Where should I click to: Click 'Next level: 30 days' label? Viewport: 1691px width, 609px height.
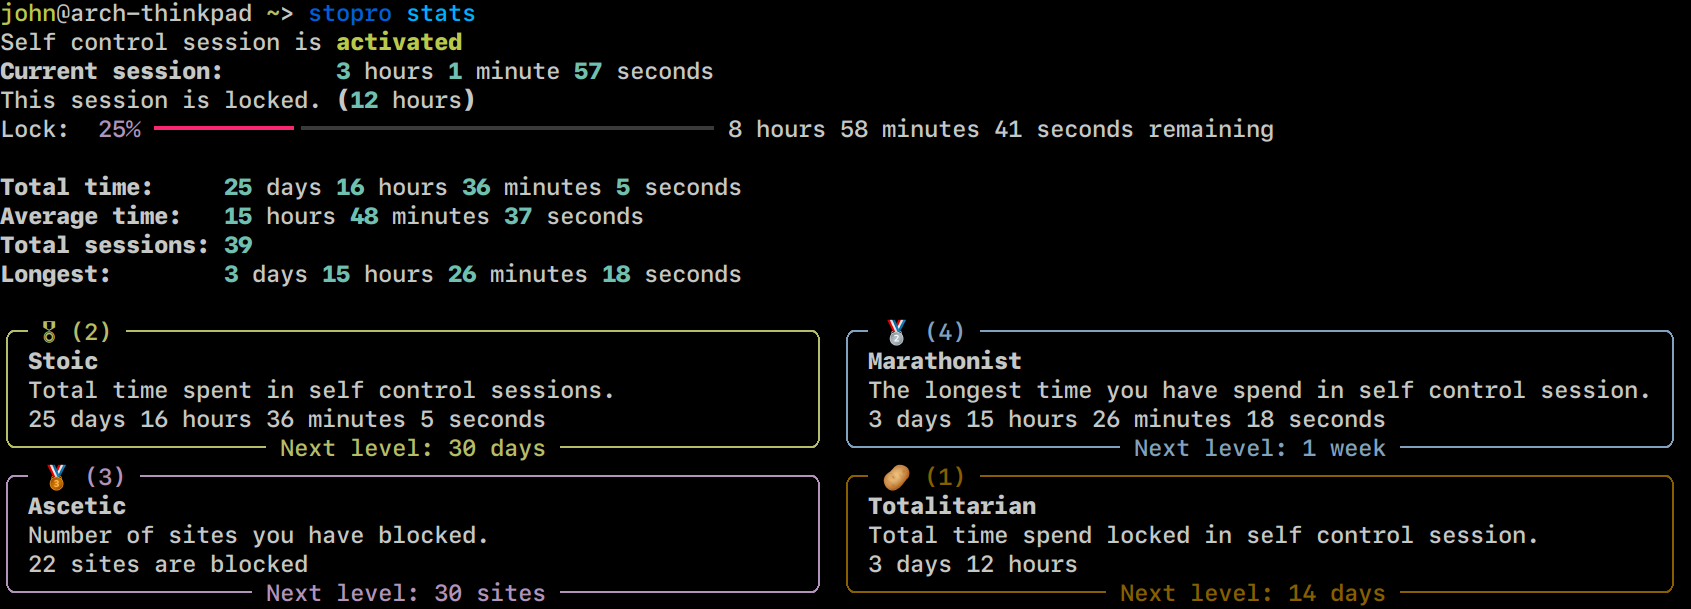pos(412,448)
